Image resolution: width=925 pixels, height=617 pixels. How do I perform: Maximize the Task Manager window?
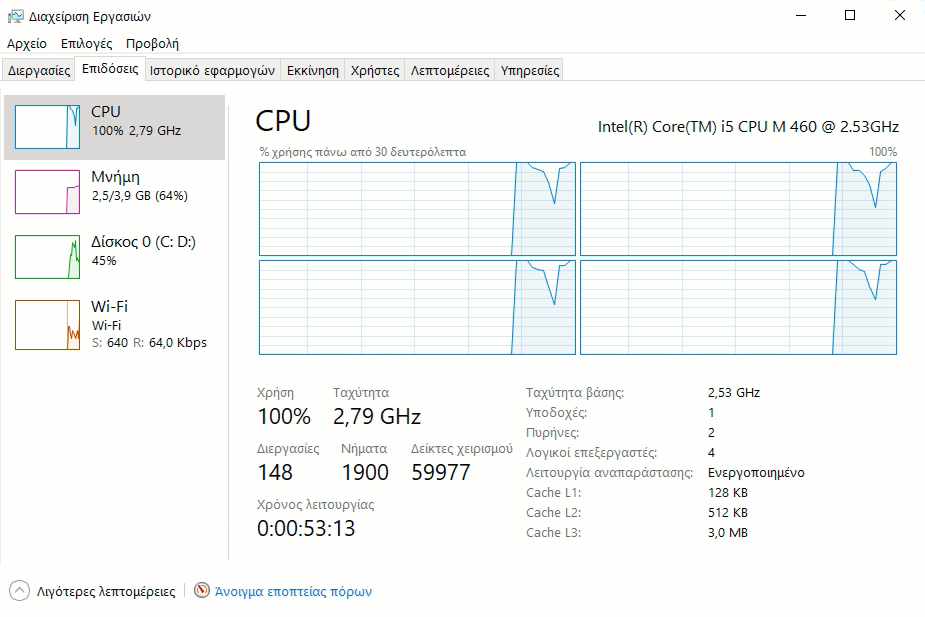tap(850, 16)
